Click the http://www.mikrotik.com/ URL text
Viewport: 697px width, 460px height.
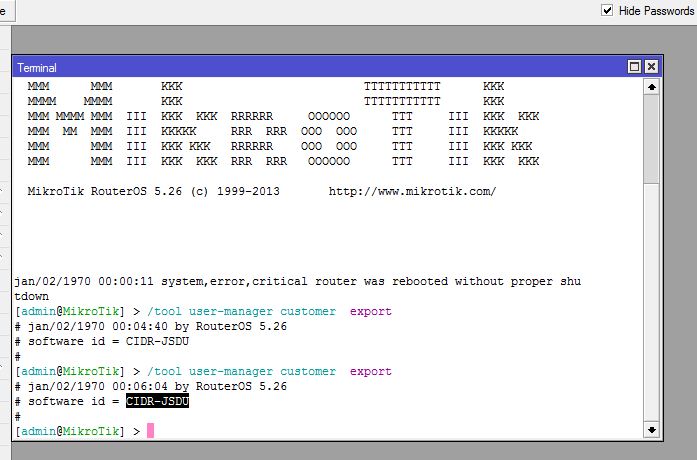tap(412, 192)
